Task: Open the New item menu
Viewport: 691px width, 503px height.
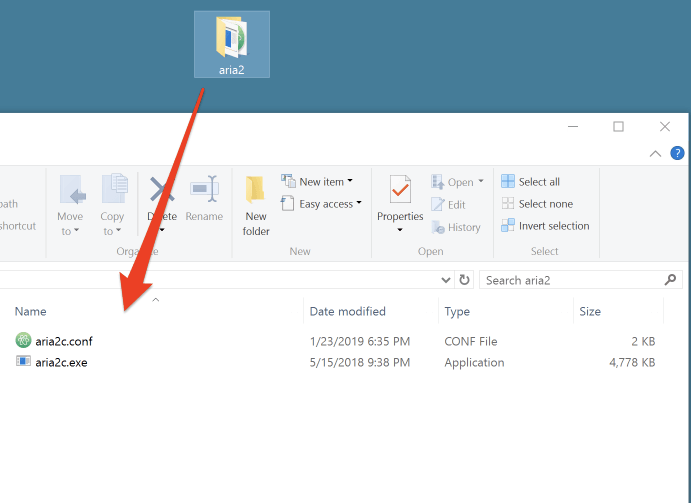Action: pyautogui.click(x=317, y=182)
